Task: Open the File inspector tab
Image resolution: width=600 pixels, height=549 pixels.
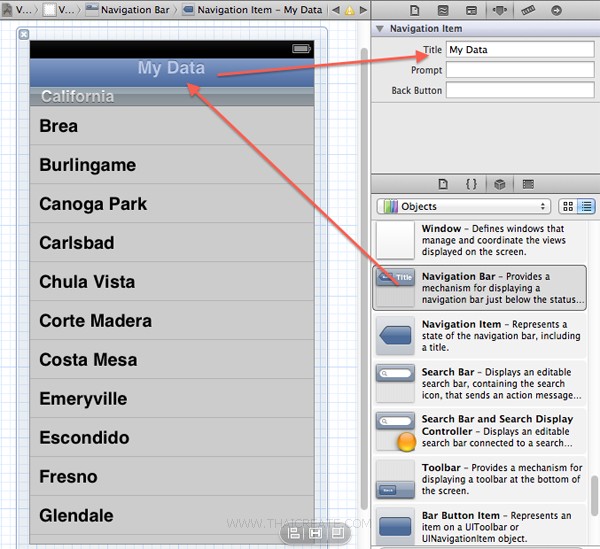Action: (x=414, y=10)
